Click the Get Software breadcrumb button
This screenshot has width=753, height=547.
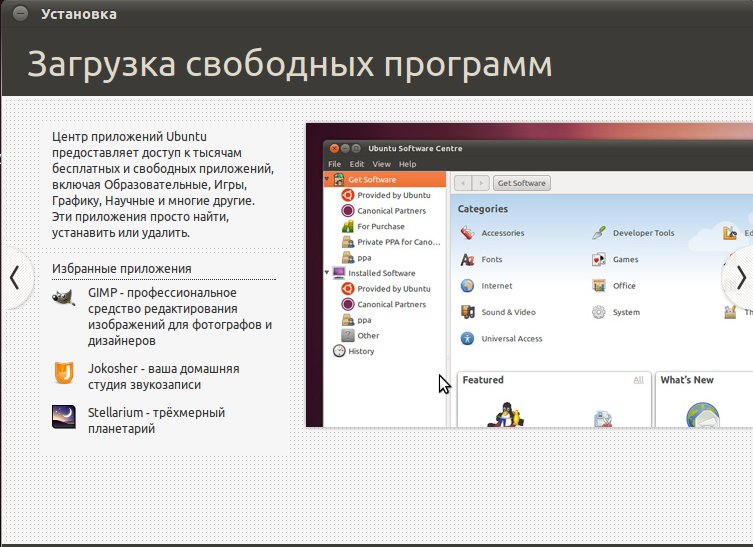[x=522, y=183]
